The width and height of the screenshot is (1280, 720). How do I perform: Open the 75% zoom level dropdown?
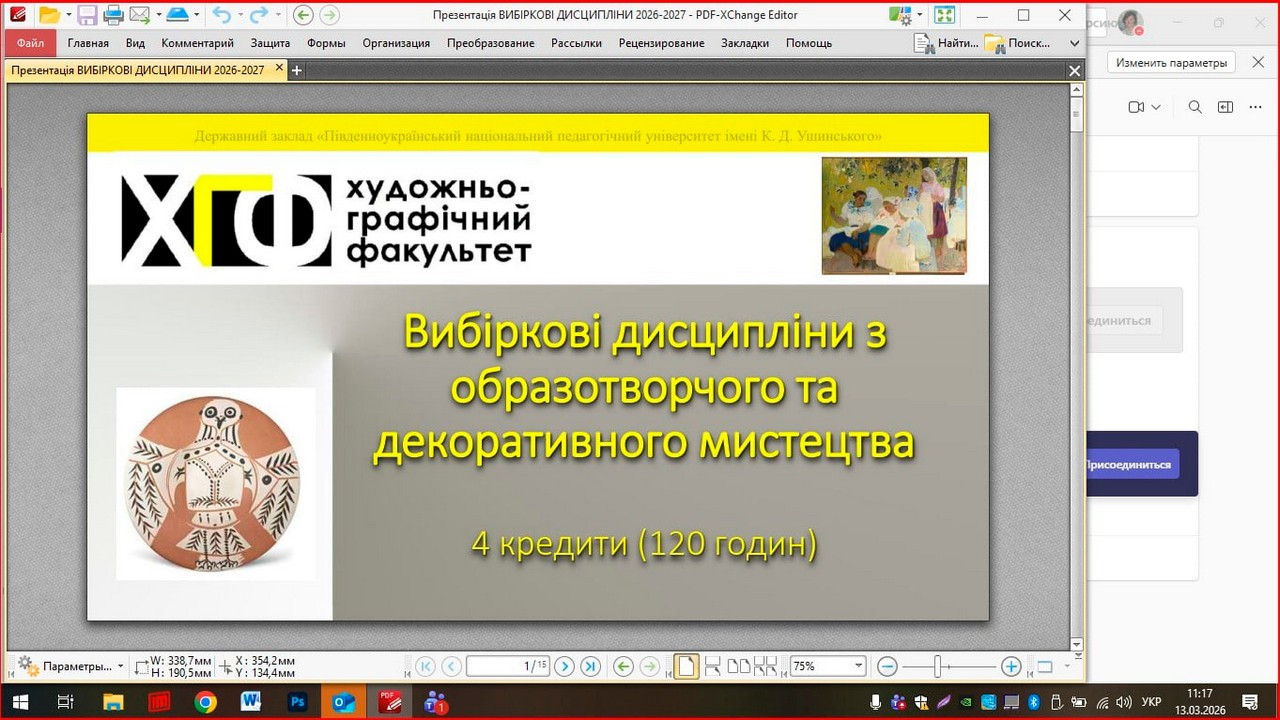[x=858, y=666]
